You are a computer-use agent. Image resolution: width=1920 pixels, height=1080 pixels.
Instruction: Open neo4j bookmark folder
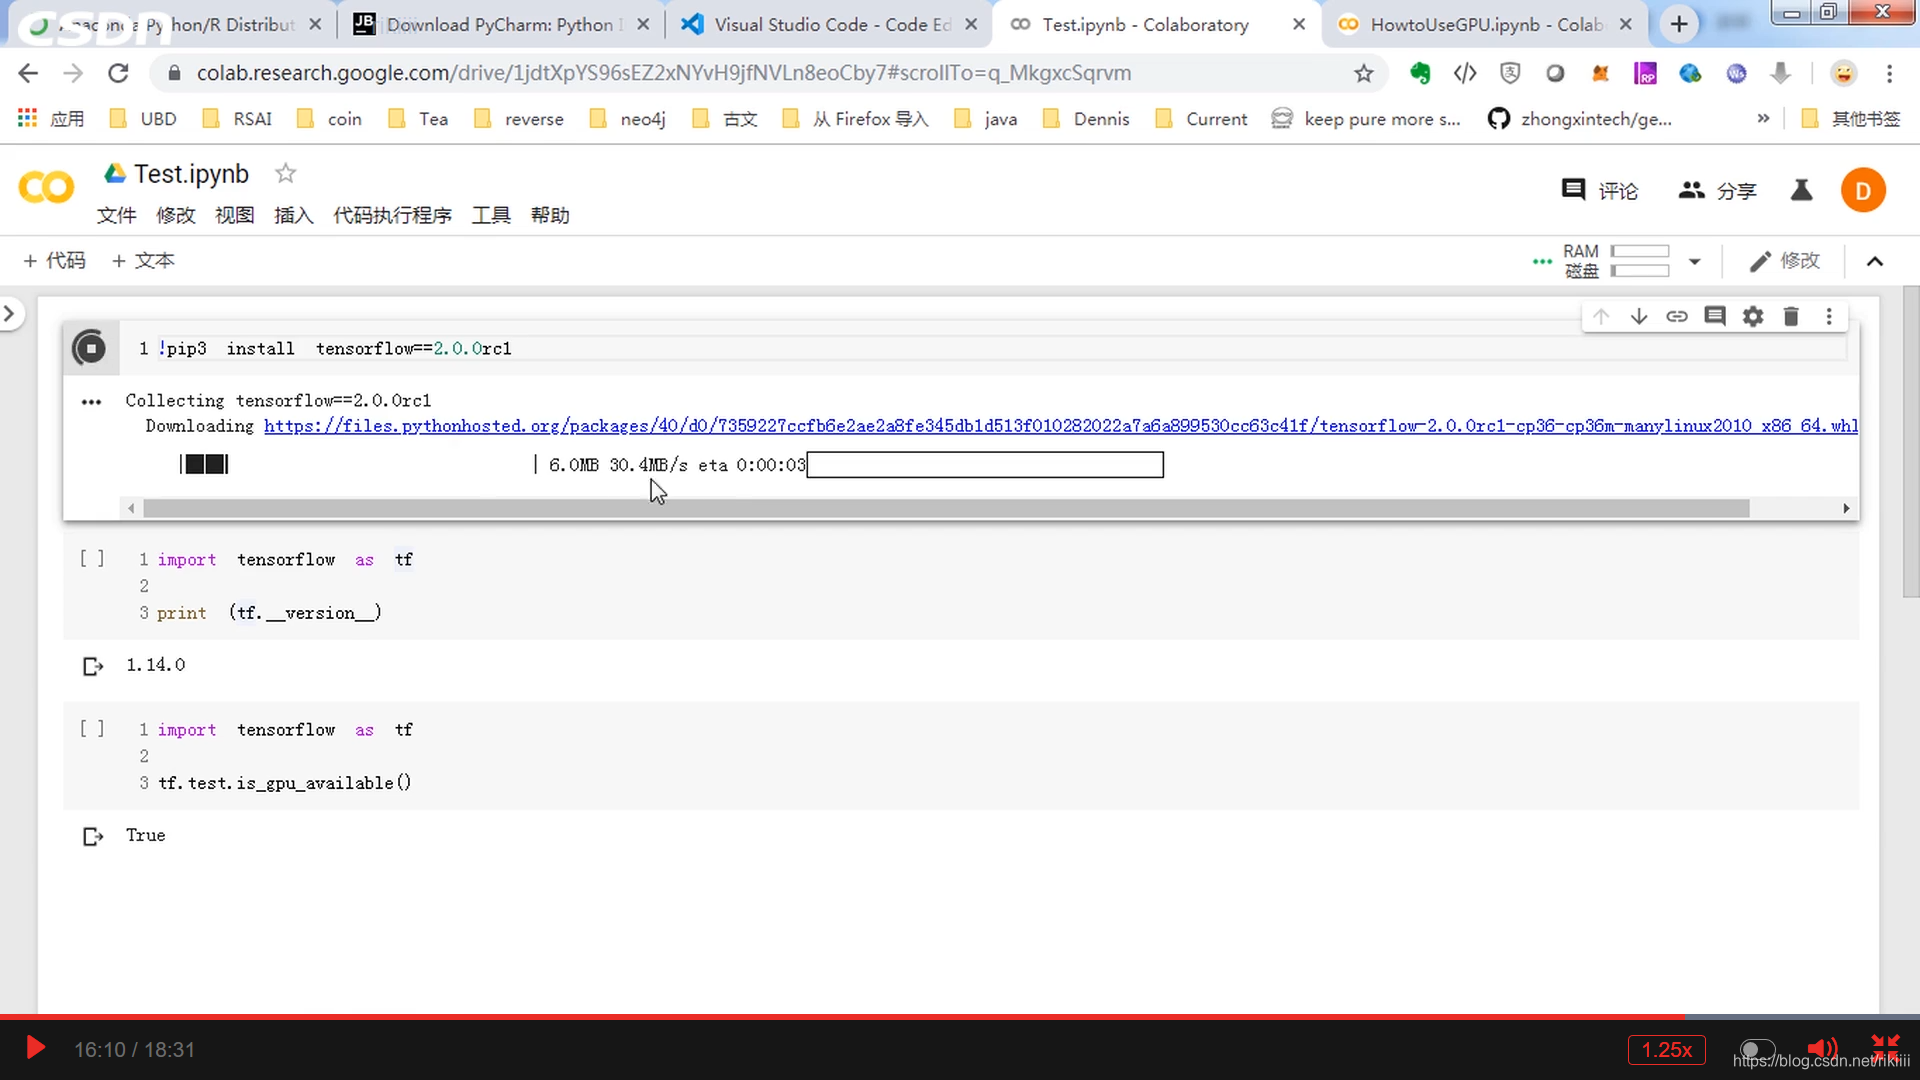tap(628, 119)
